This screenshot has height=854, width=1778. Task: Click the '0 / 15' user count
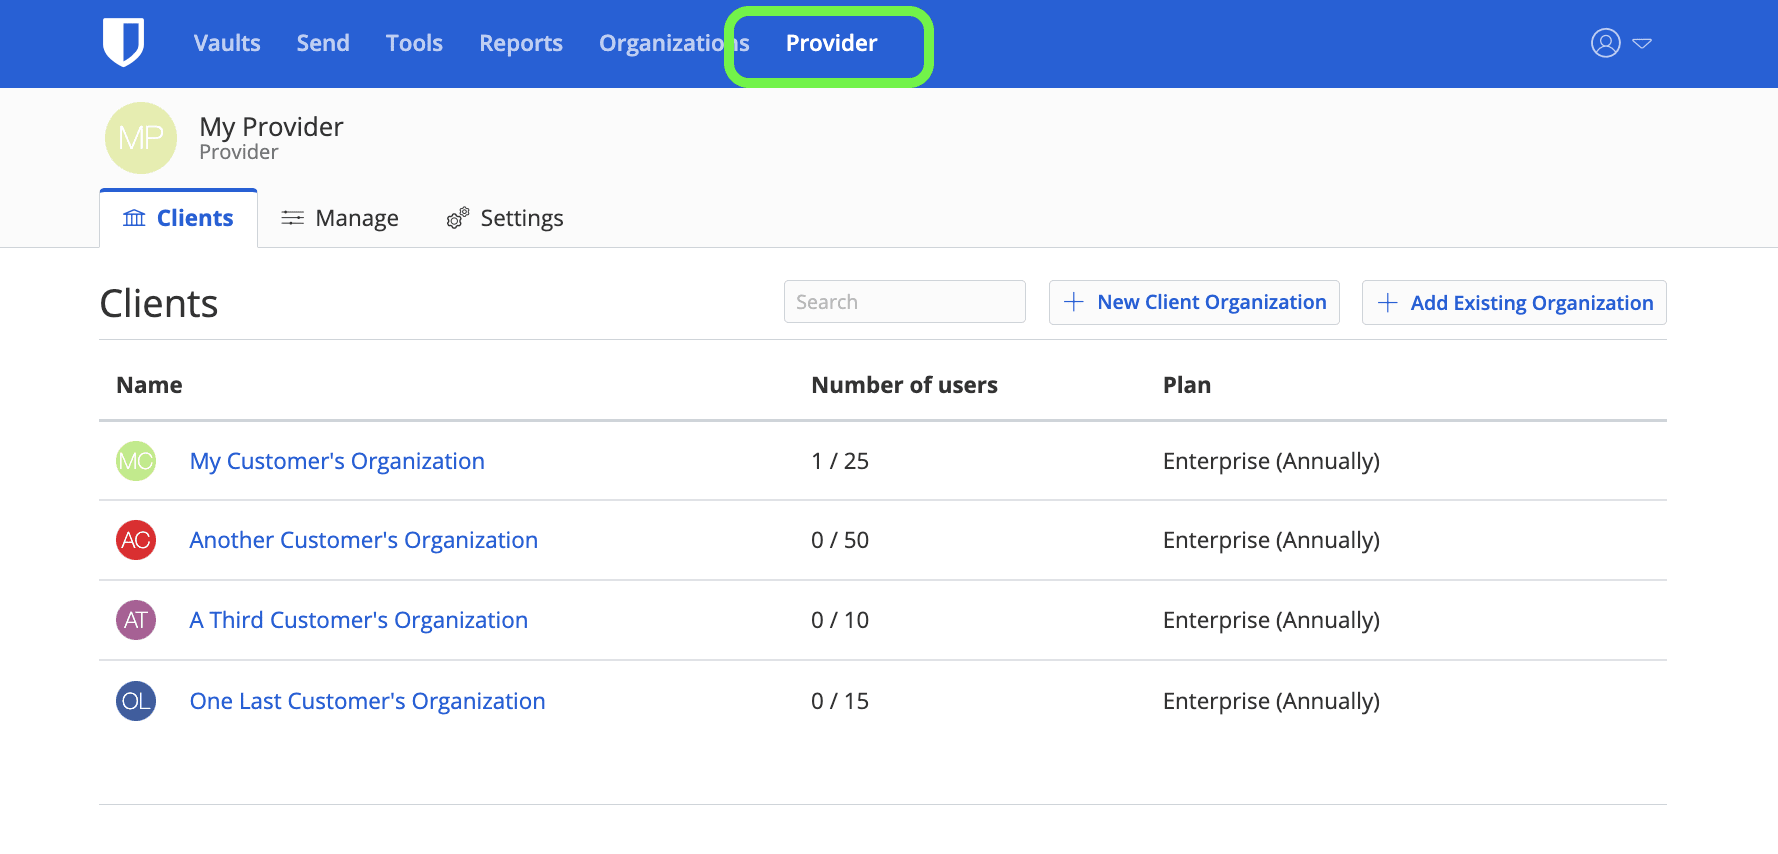click(840, 701)
